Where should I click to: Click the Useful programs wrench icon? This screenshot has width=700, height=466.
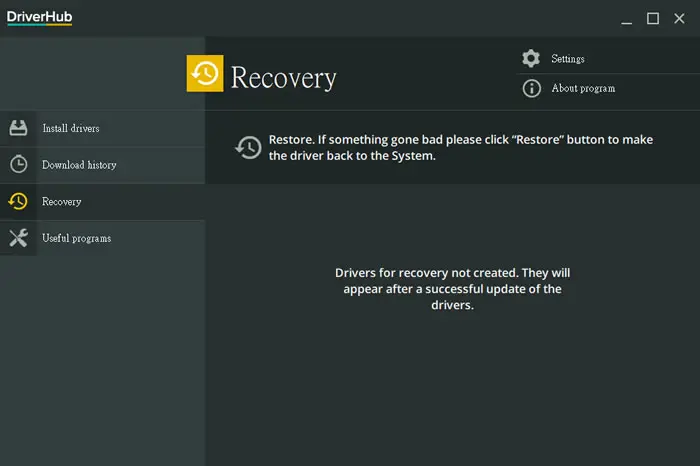click(18, 238)
